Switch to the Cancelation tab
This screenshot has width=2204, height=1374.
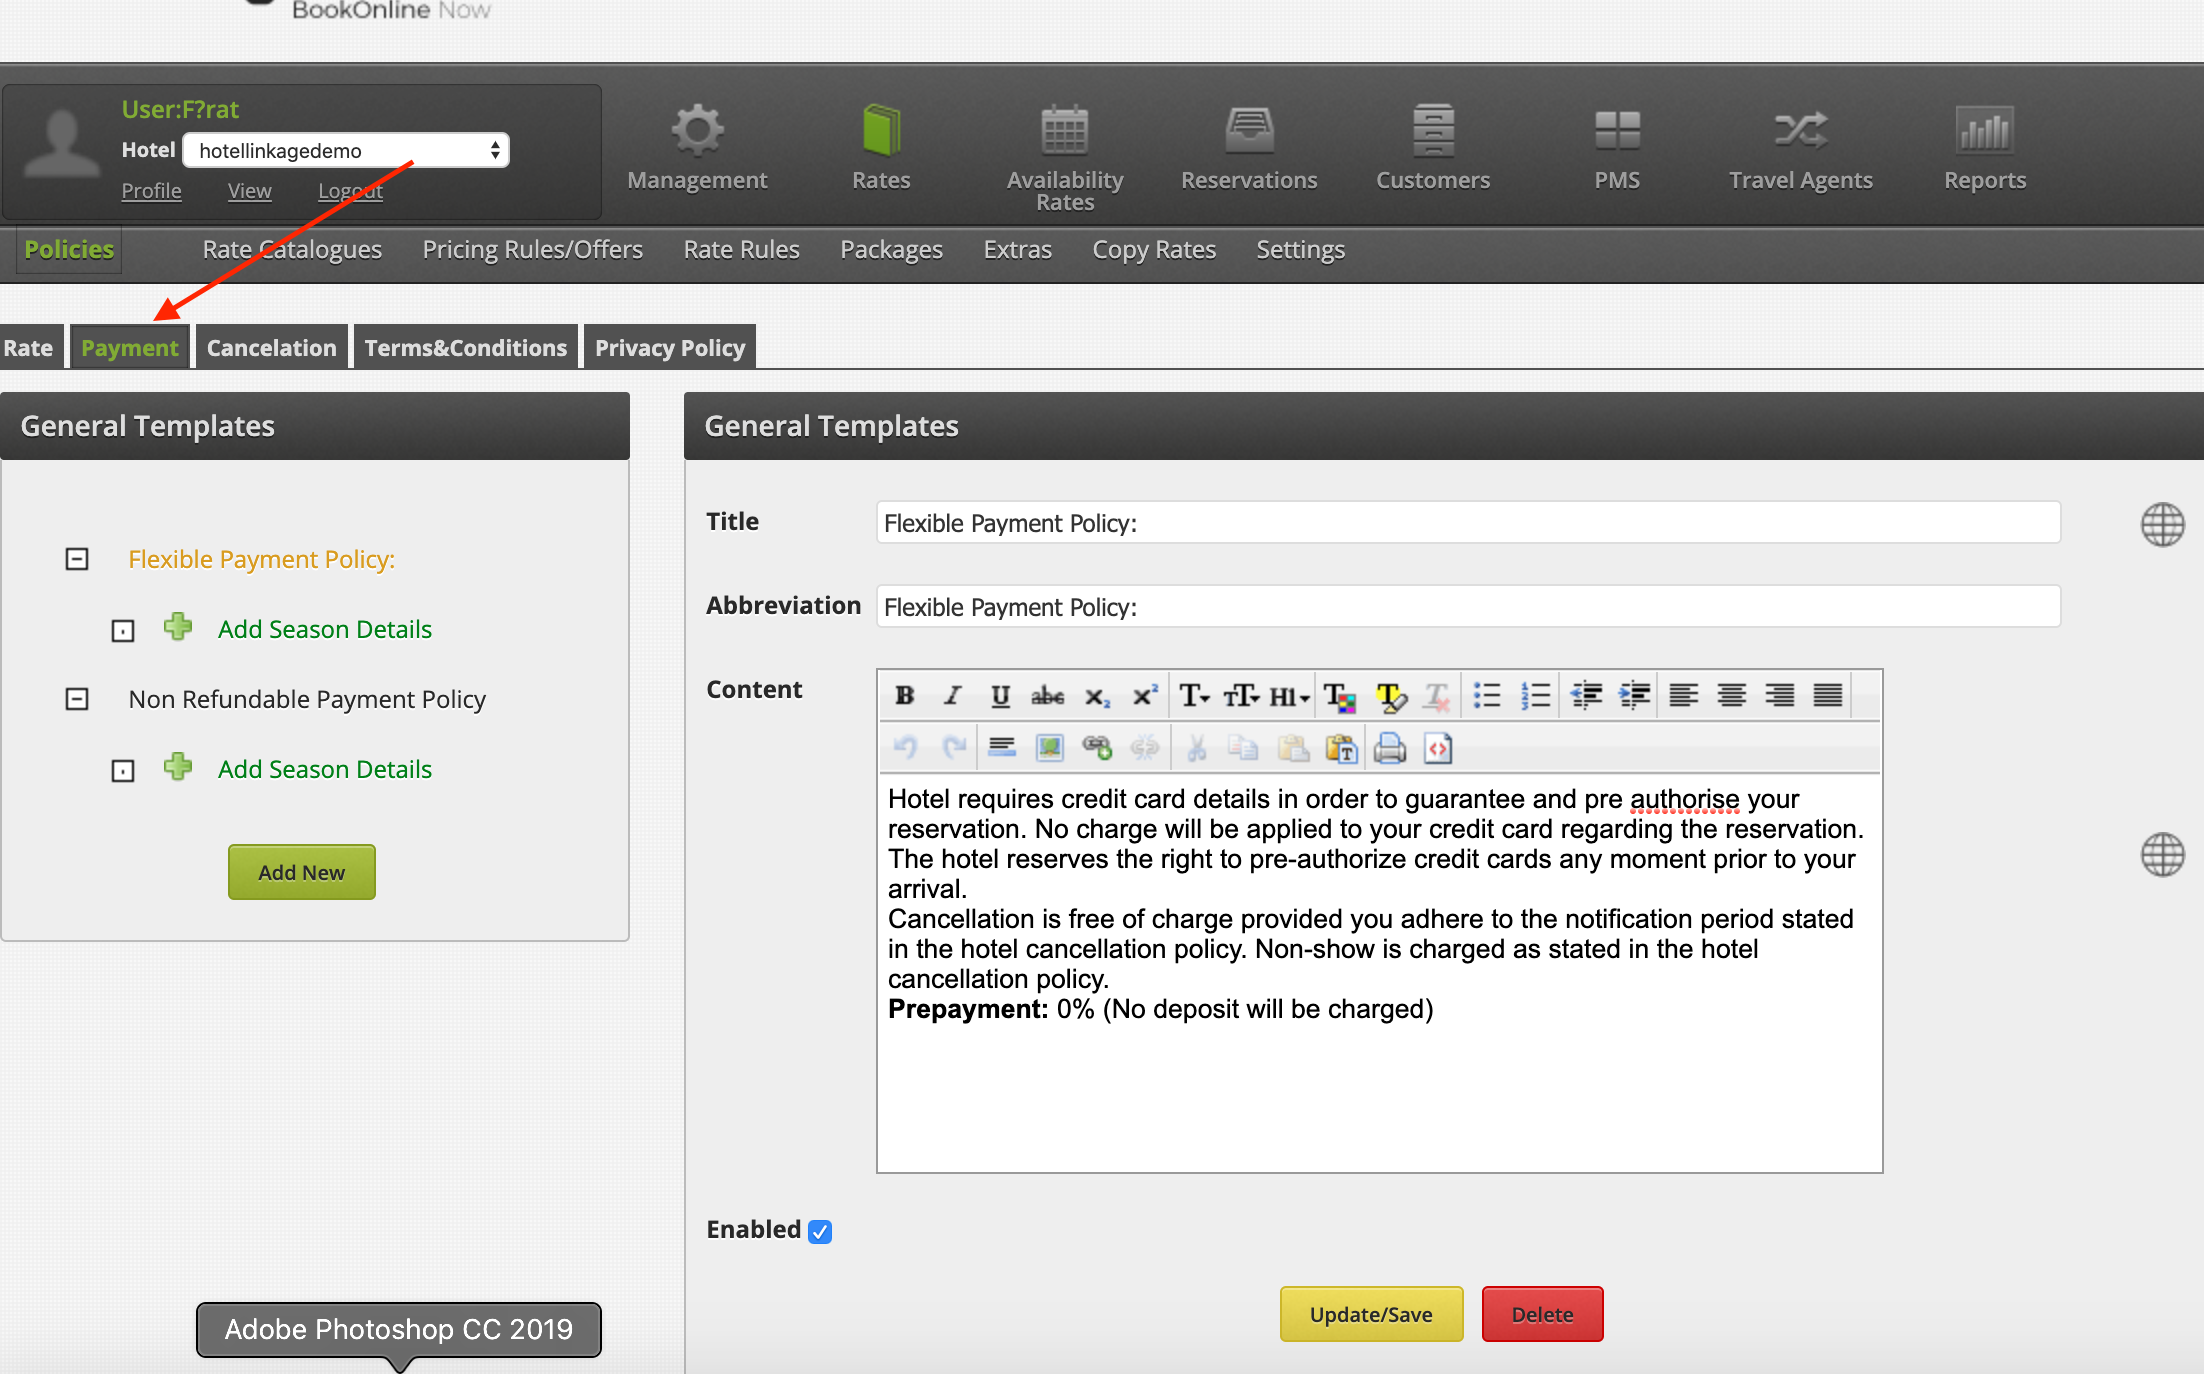pos(271,348)
